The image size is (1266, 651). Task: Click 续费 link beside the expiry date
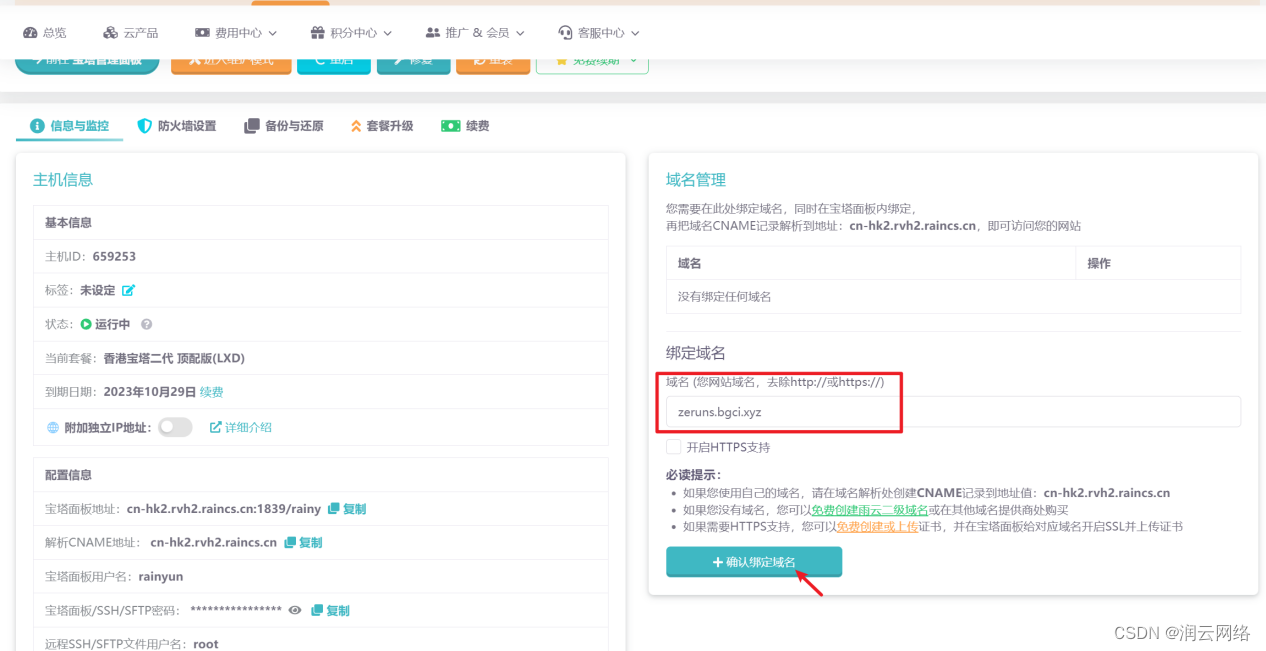click(211, 392)
